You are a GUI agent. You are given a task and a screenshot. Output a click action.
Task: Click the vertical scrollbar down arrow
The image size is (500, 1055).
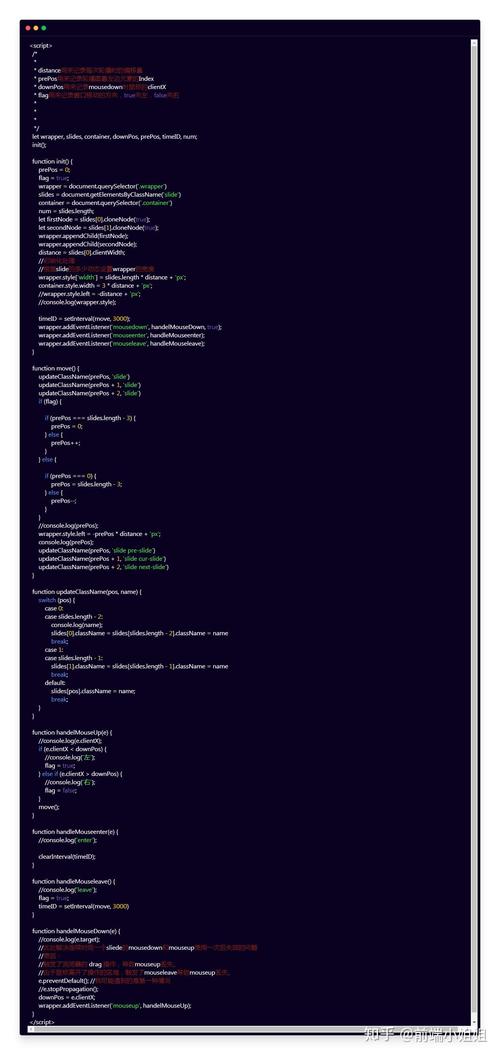(474, 1021)
